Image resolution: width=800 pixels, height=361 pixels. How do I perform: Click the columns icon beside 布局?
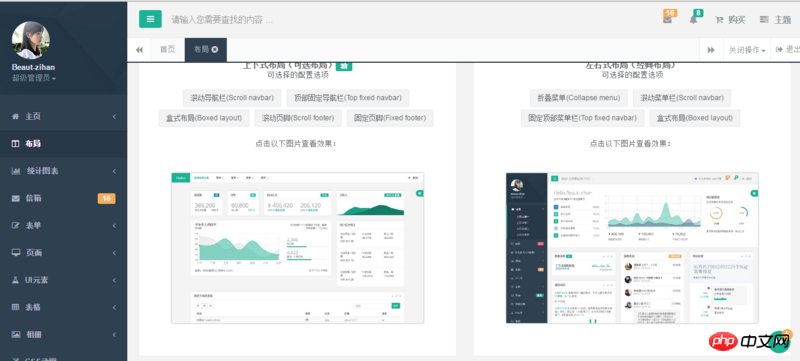point(15,144)
